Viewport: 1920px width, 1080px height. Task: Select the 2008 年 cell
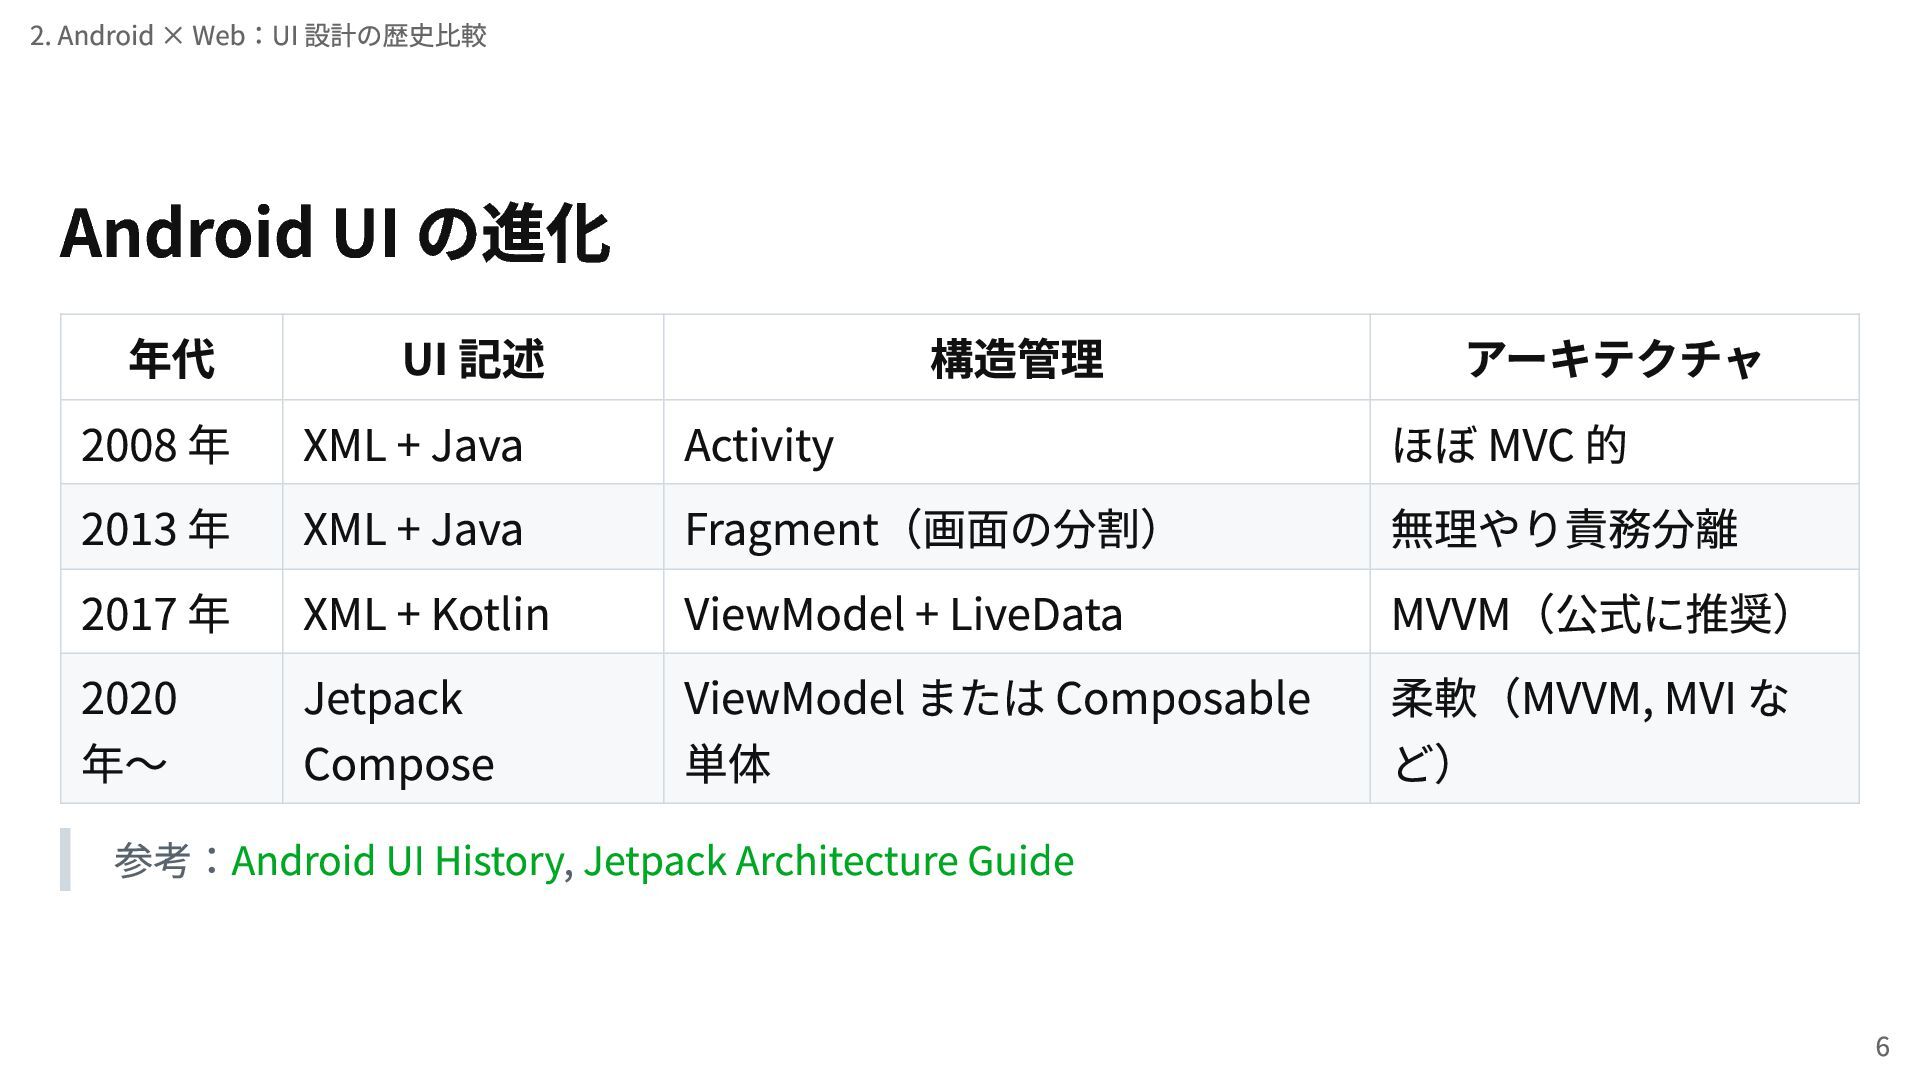(155, 445)
